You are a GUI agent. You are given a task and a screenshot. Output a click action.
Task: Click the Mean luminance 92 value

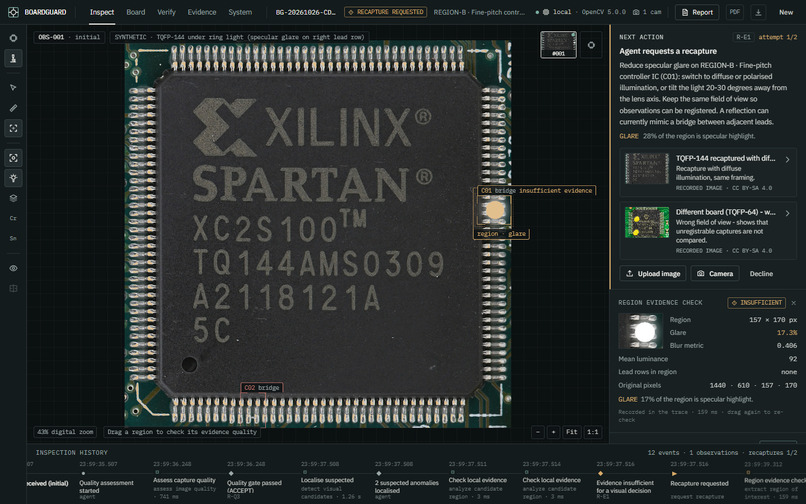click(x=793, y=359)
